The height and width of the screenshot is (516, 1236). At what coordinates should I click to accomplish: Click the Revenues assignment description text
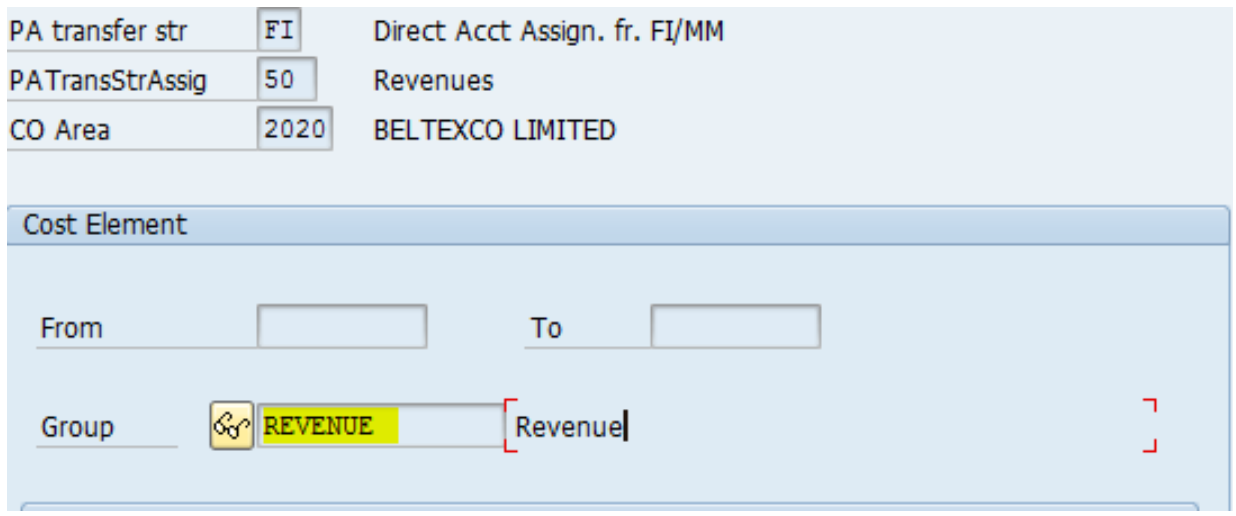434,81
